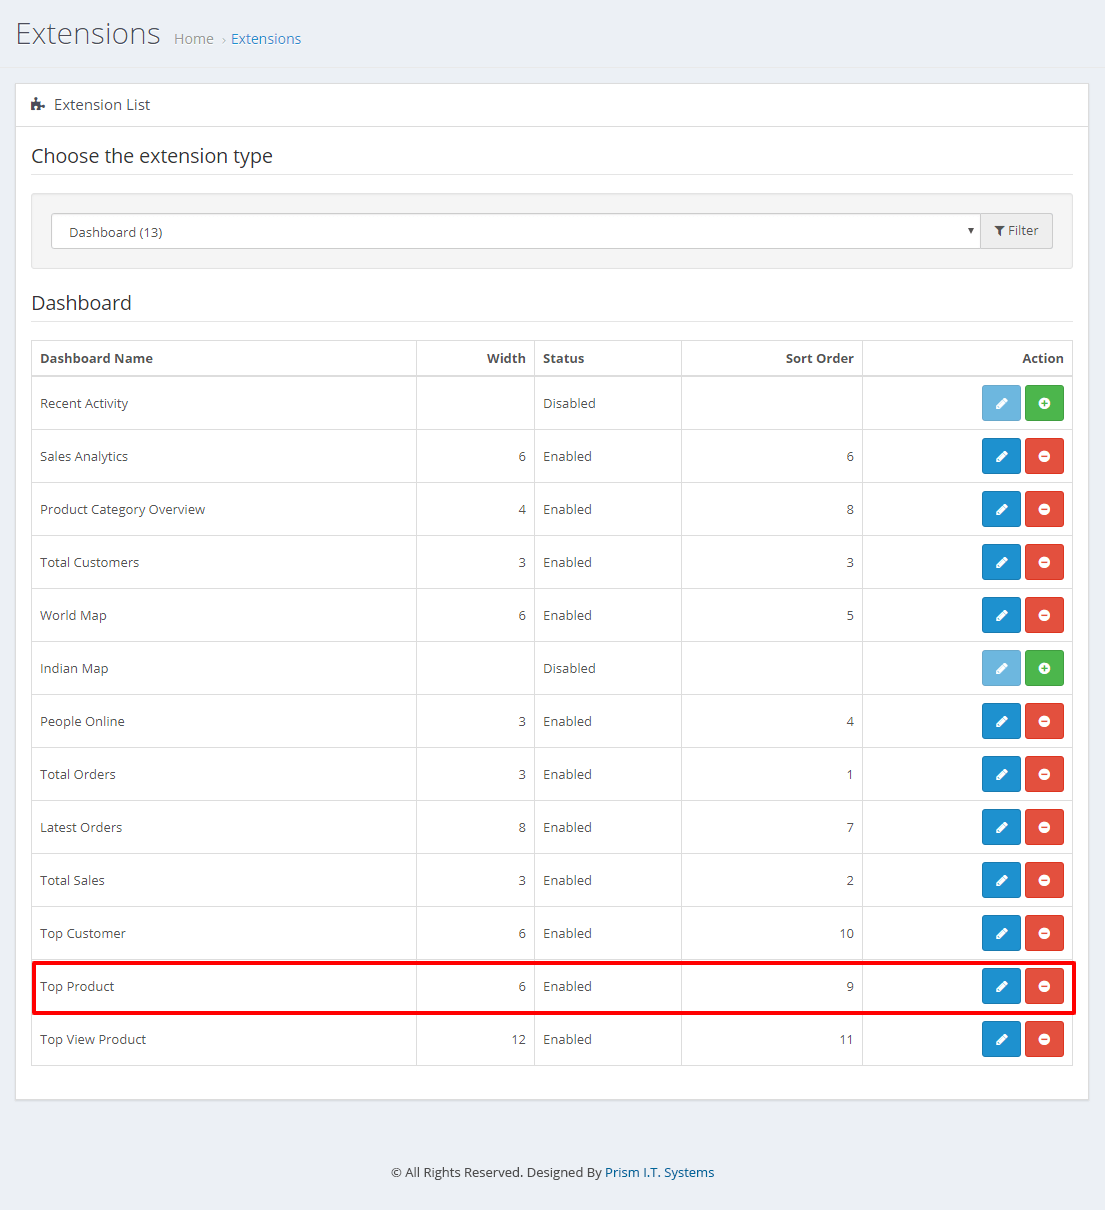Select the Total Sales name cell
The image size is (1105, 1210).
pos(224,880)
